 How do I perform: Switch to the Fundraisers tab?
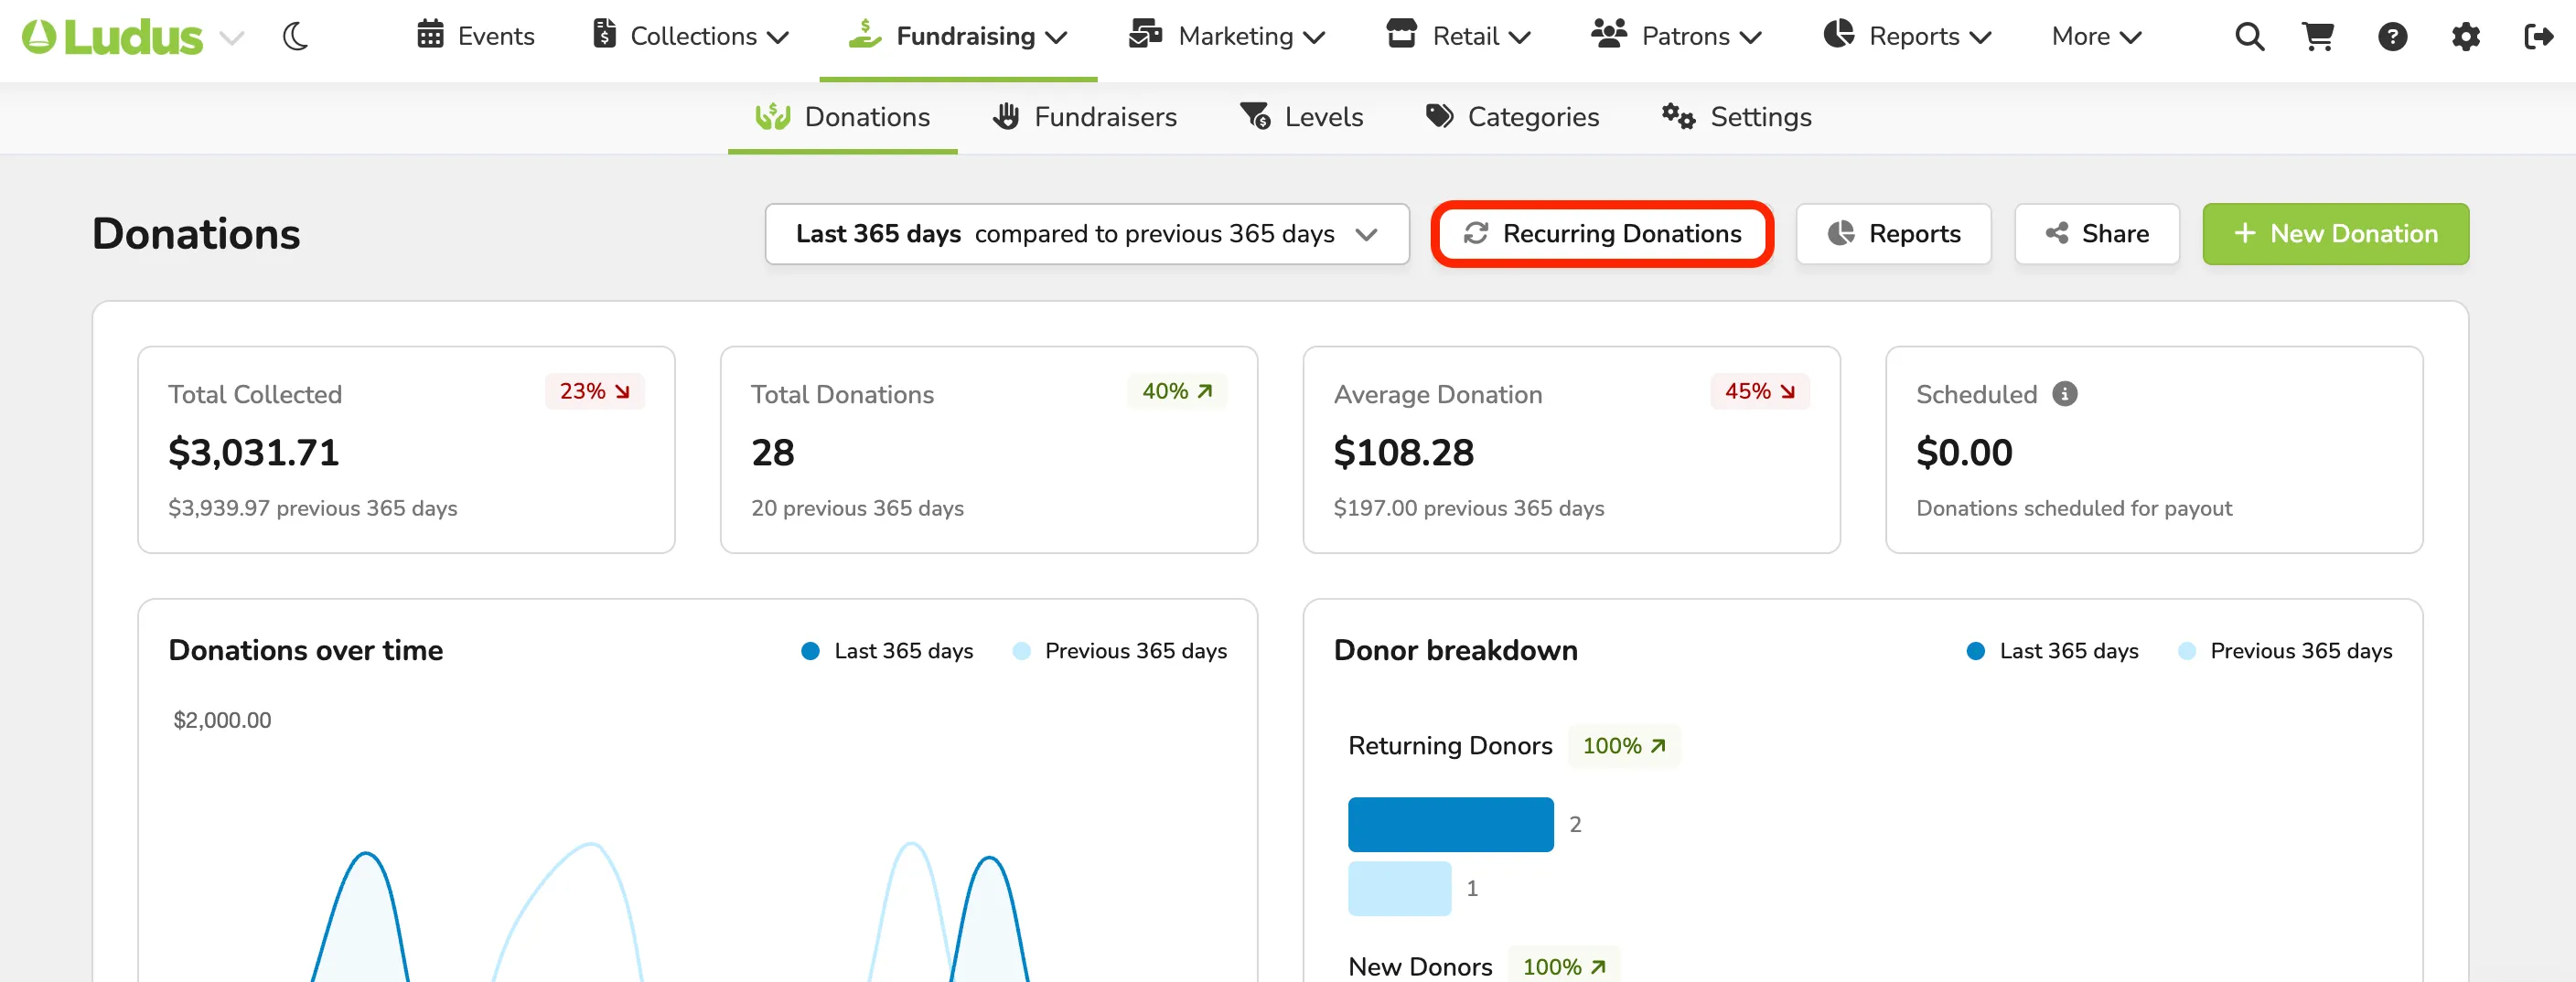pos(1084,117)
